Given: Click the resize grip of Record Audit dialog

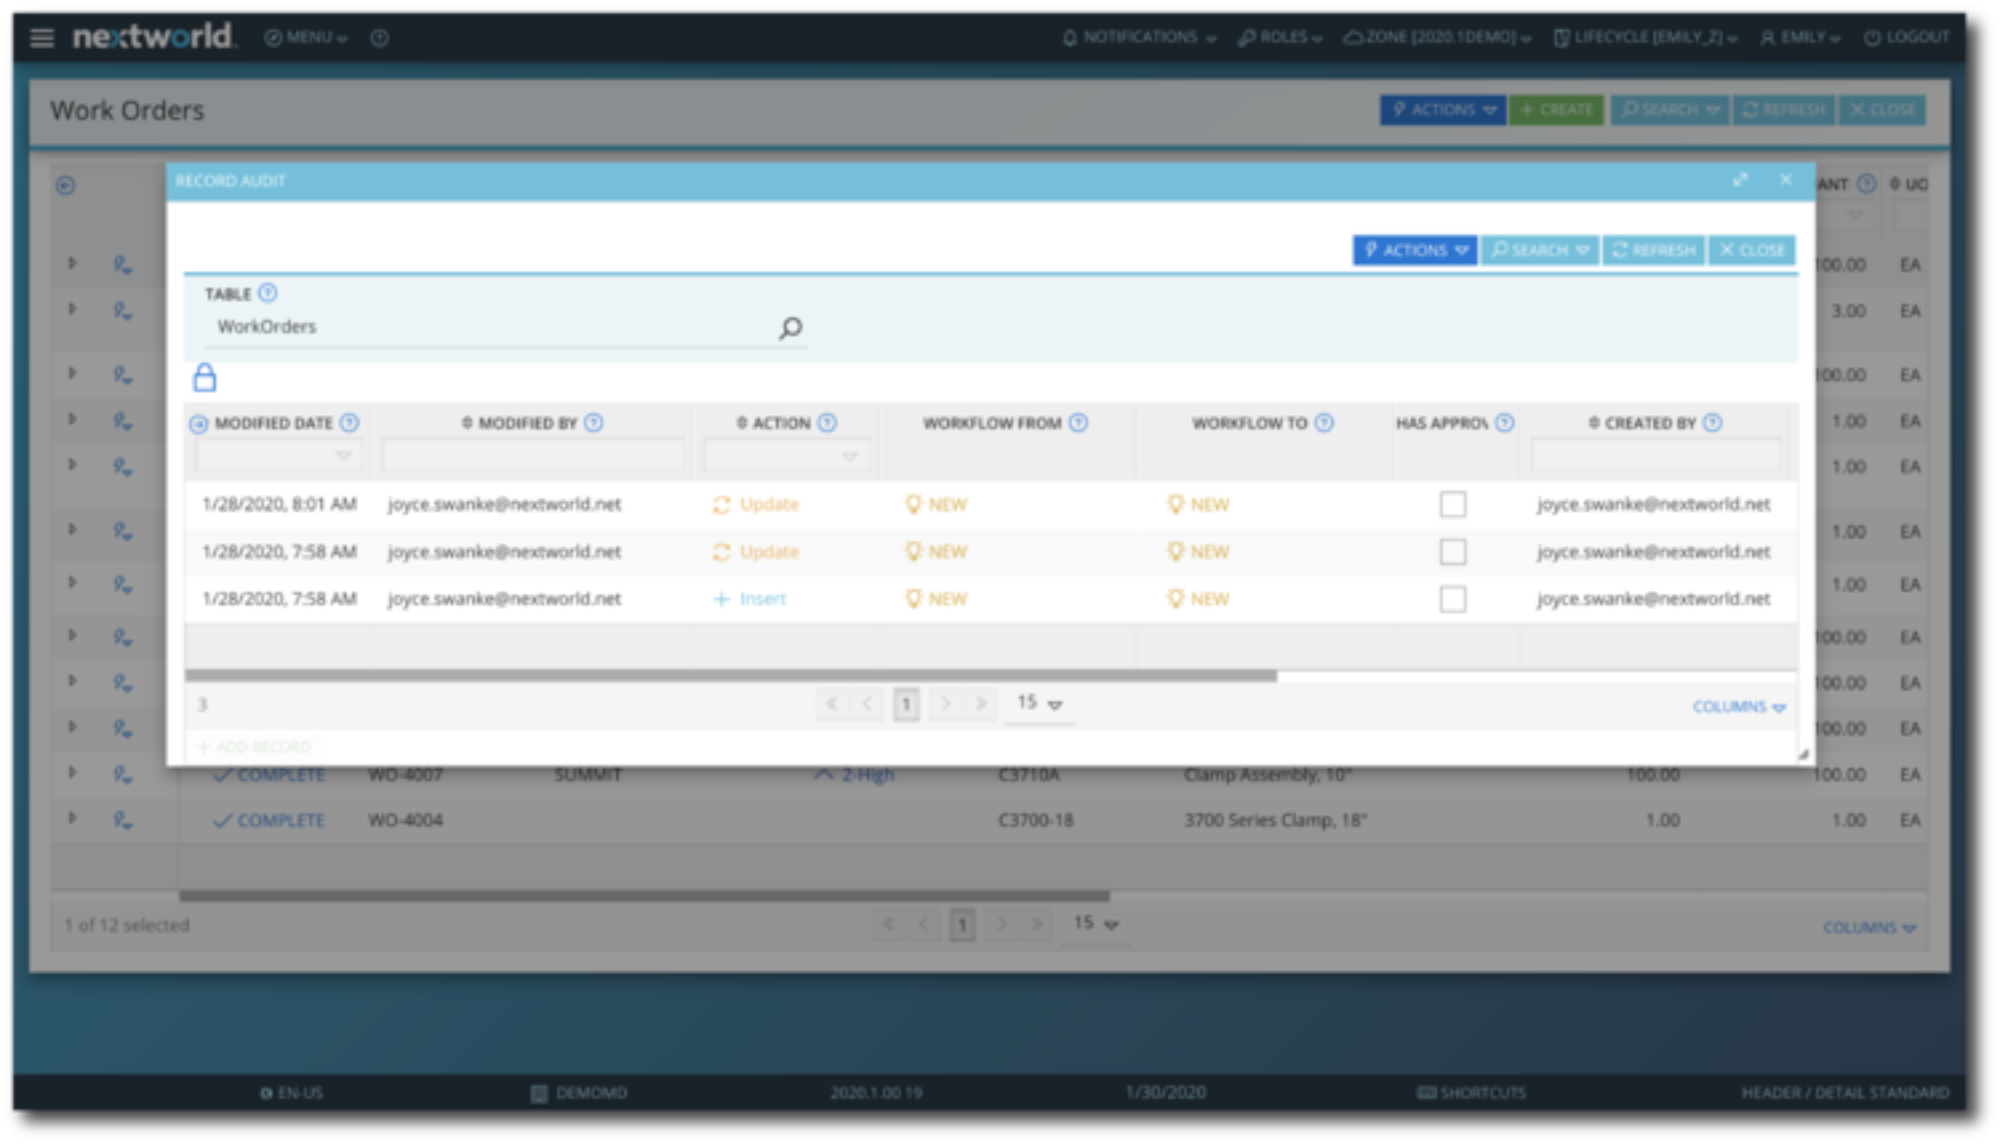Looking at the screenshot, I should [1804, 756].
